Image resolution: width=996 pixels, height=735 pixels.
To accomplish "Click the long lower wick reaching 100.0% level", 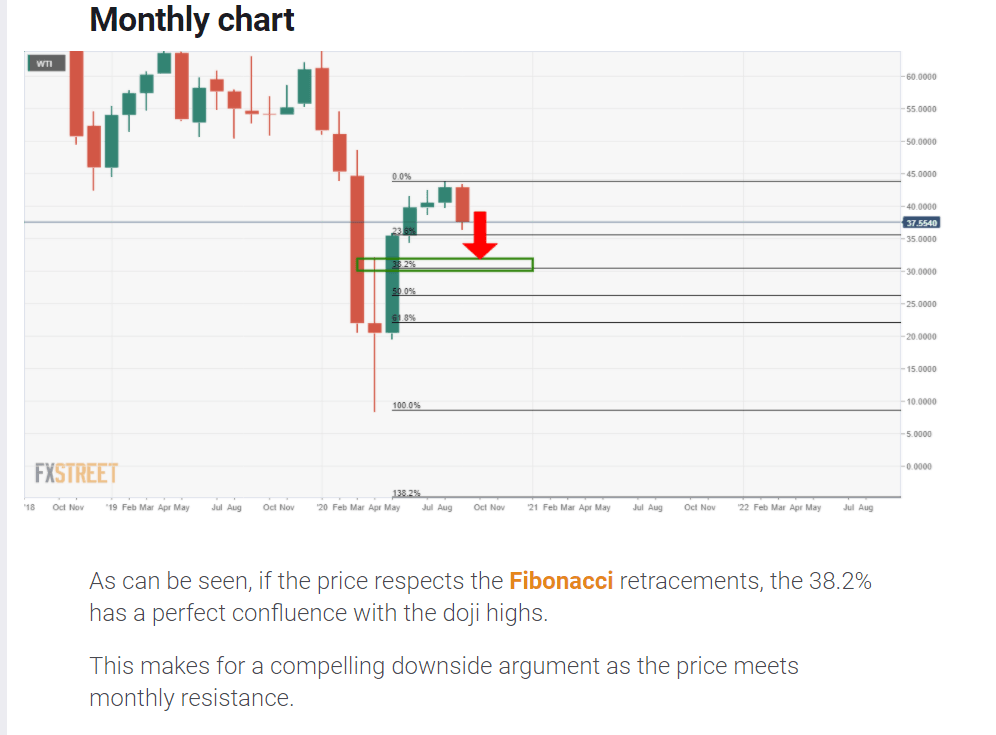I will coord(374,375).
